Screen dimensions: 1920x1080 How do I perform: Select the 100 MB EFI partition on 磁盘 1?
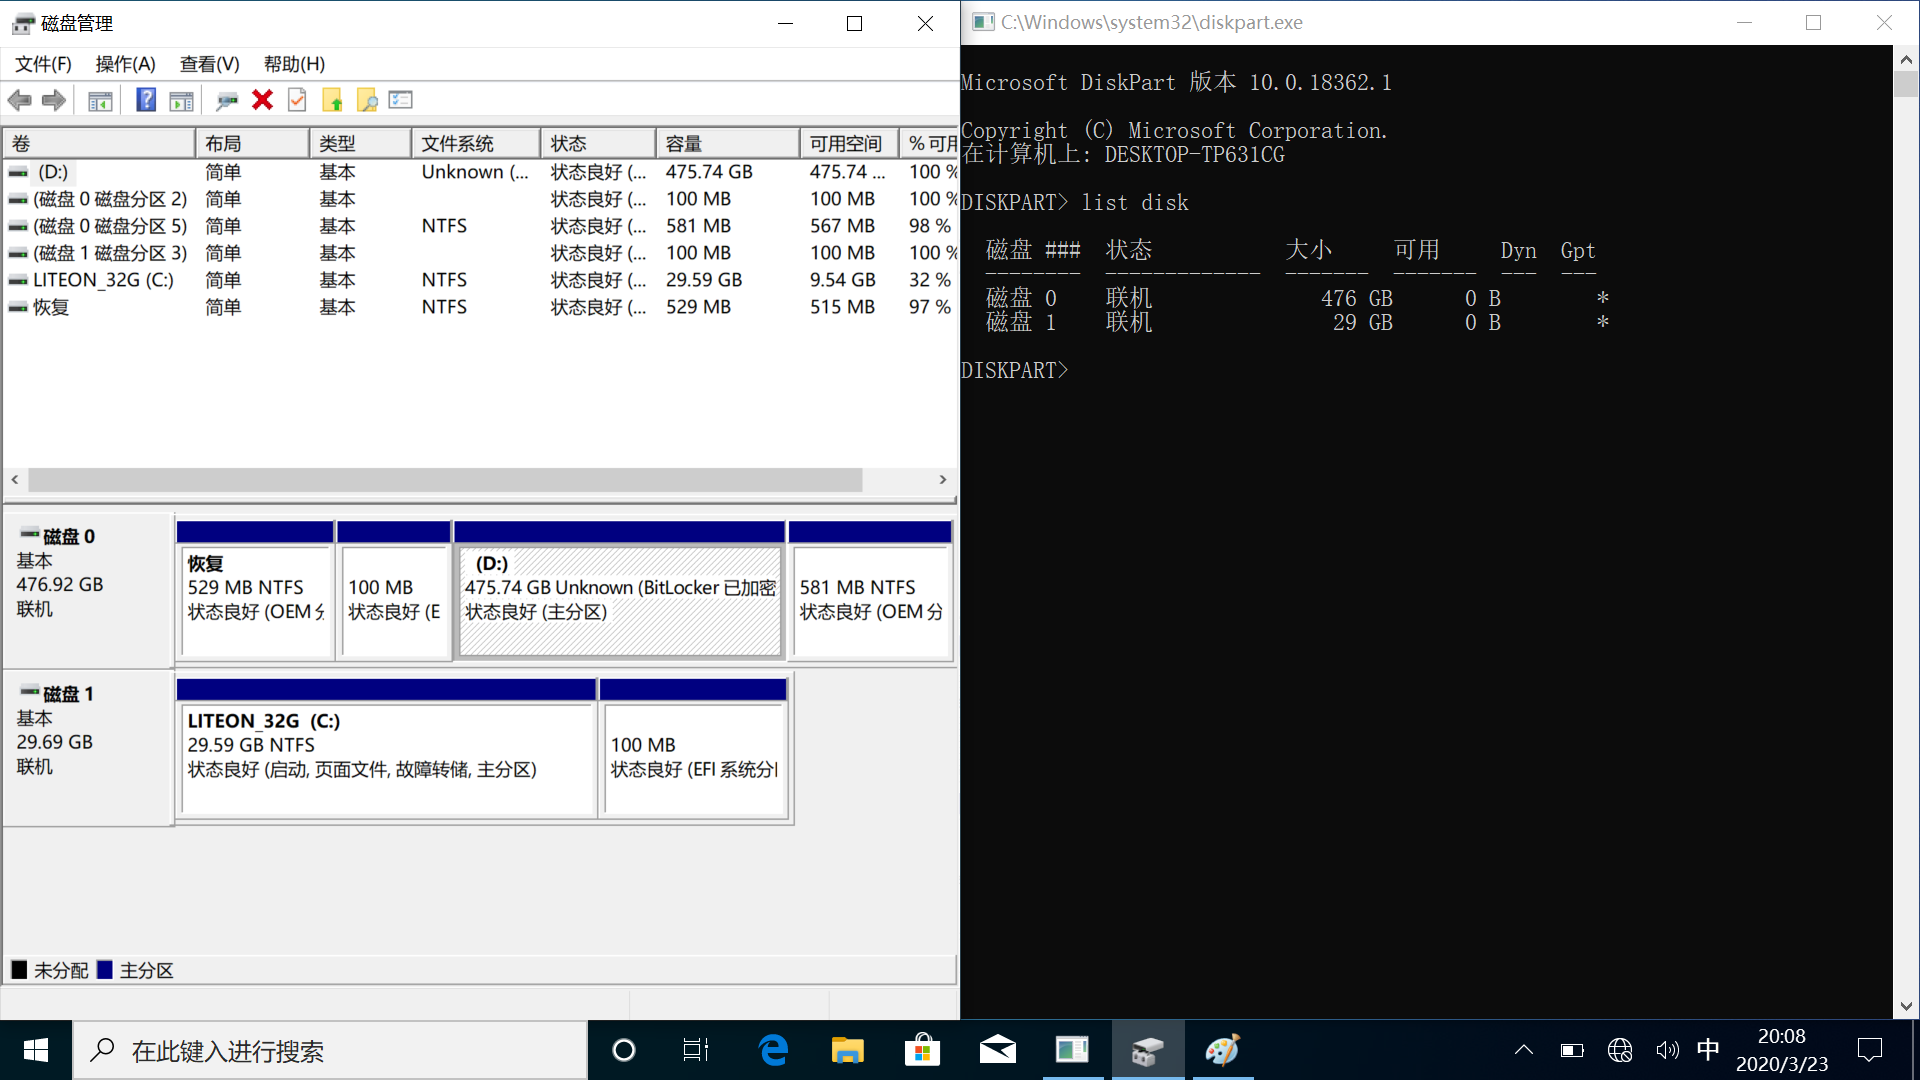click(694, 748)
